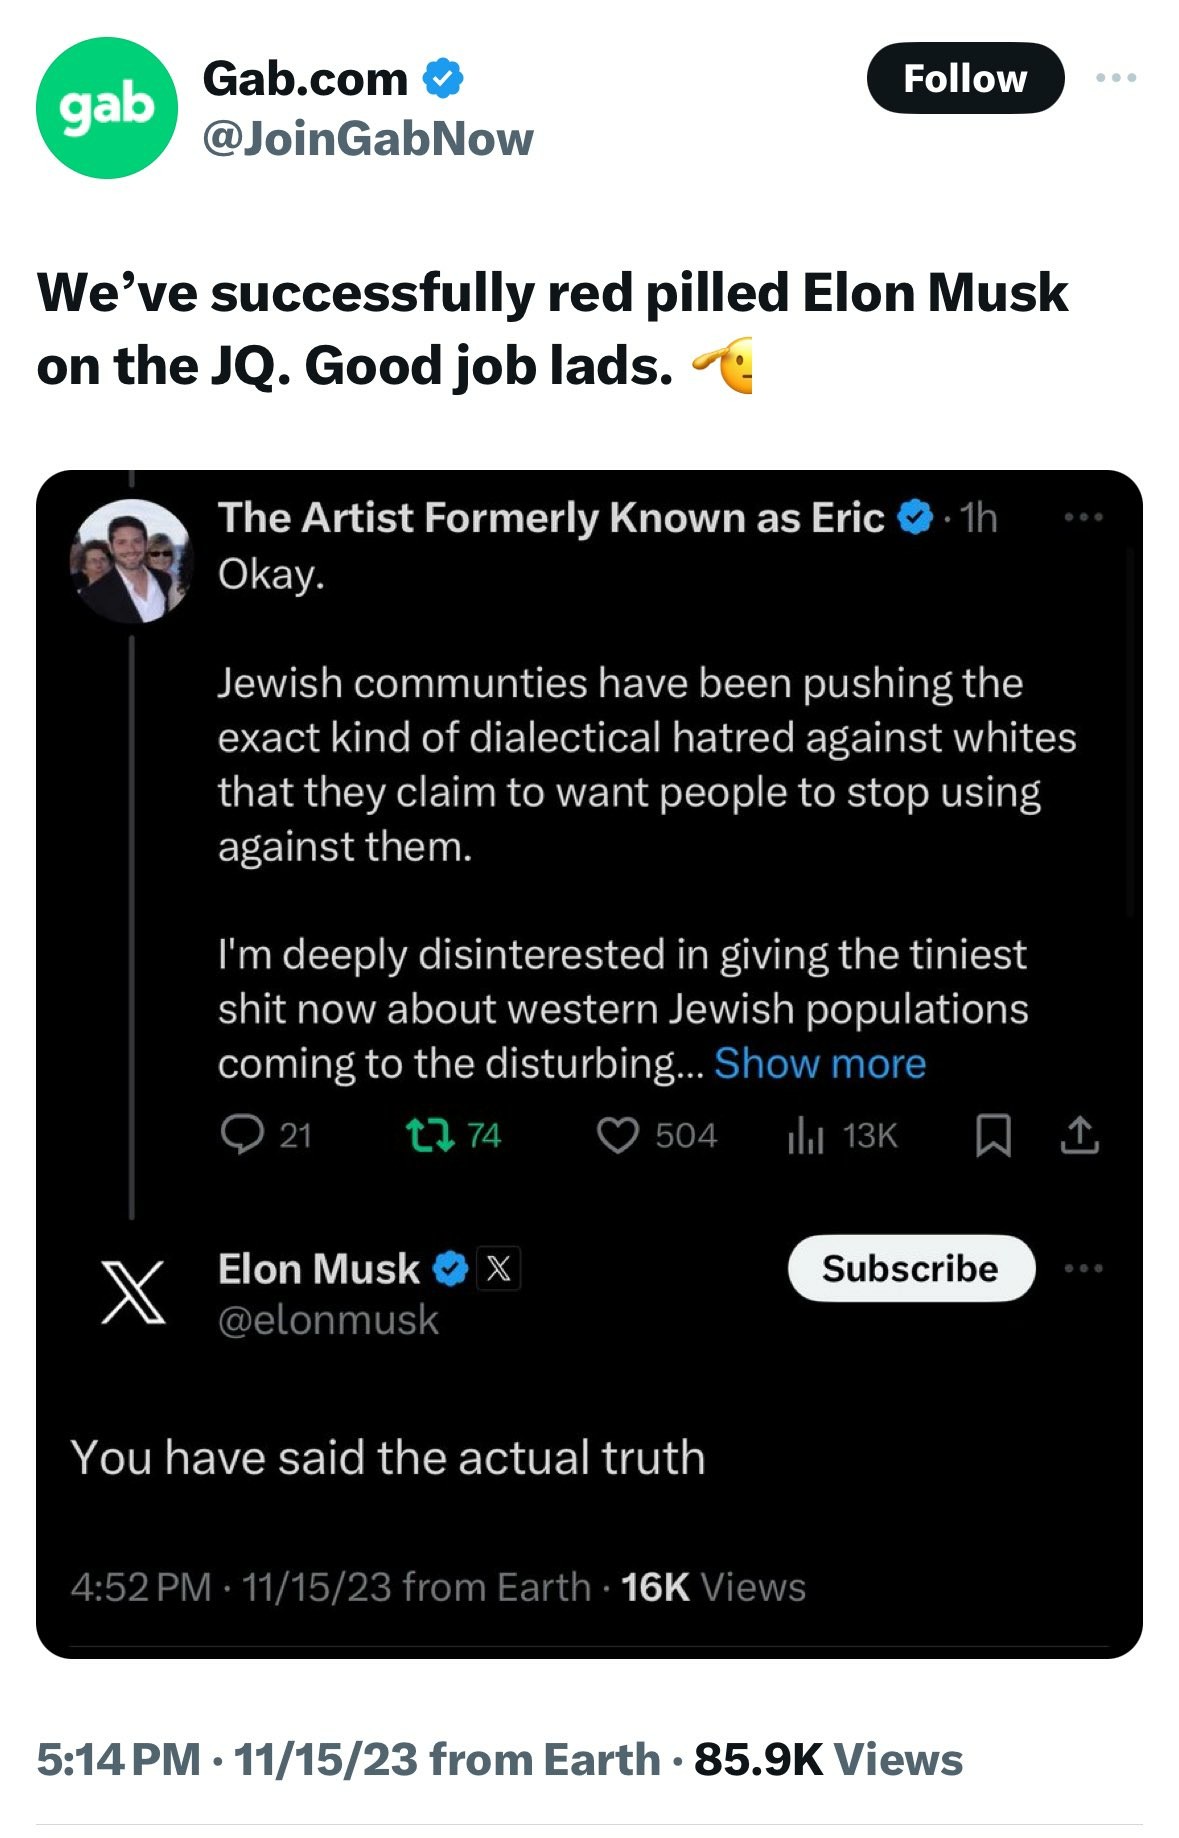View analytics icon showing 13K views

pyautogui.click(x=804, y=1135)
